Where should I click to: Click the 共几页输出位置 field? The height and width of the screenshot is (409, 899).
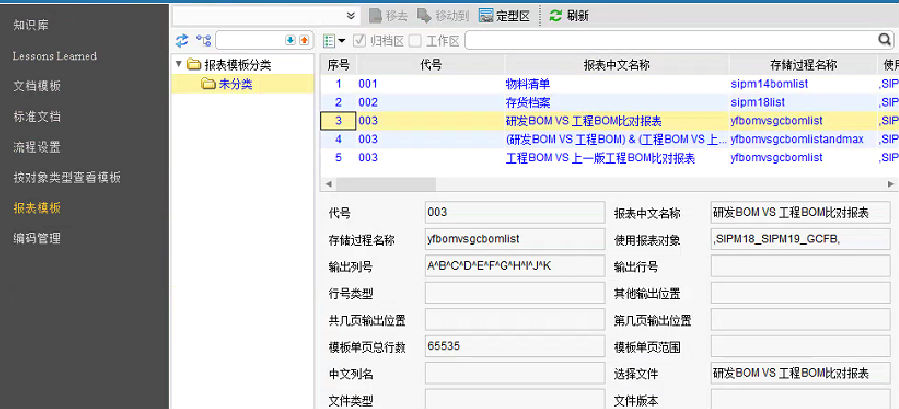[515, 320]
